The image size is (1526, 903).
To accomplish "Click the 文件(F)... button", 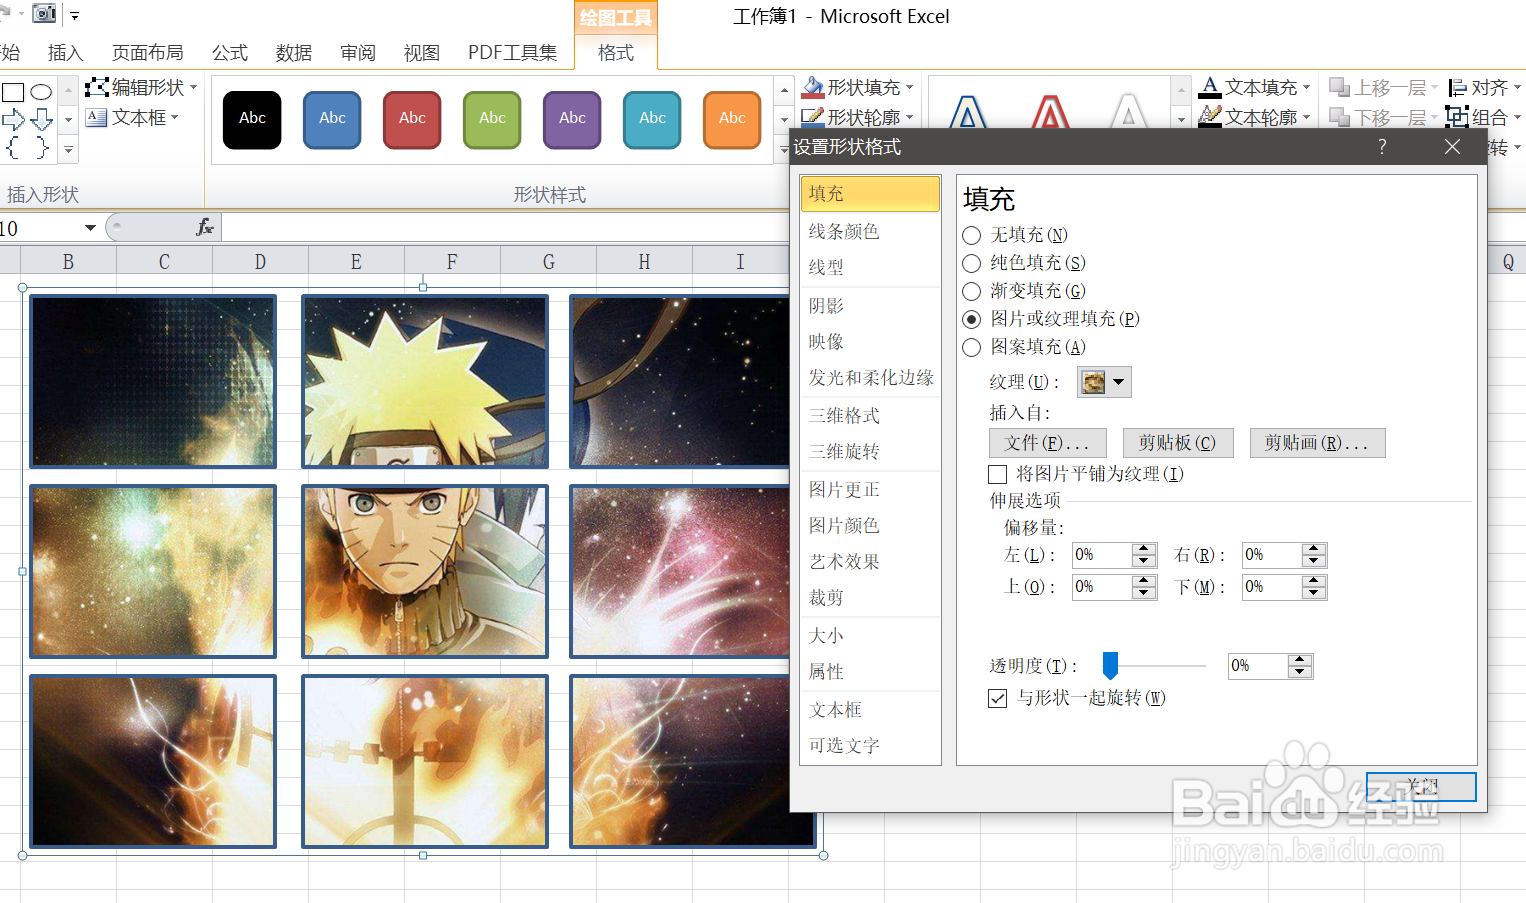I will click(x=1047, y=443).
